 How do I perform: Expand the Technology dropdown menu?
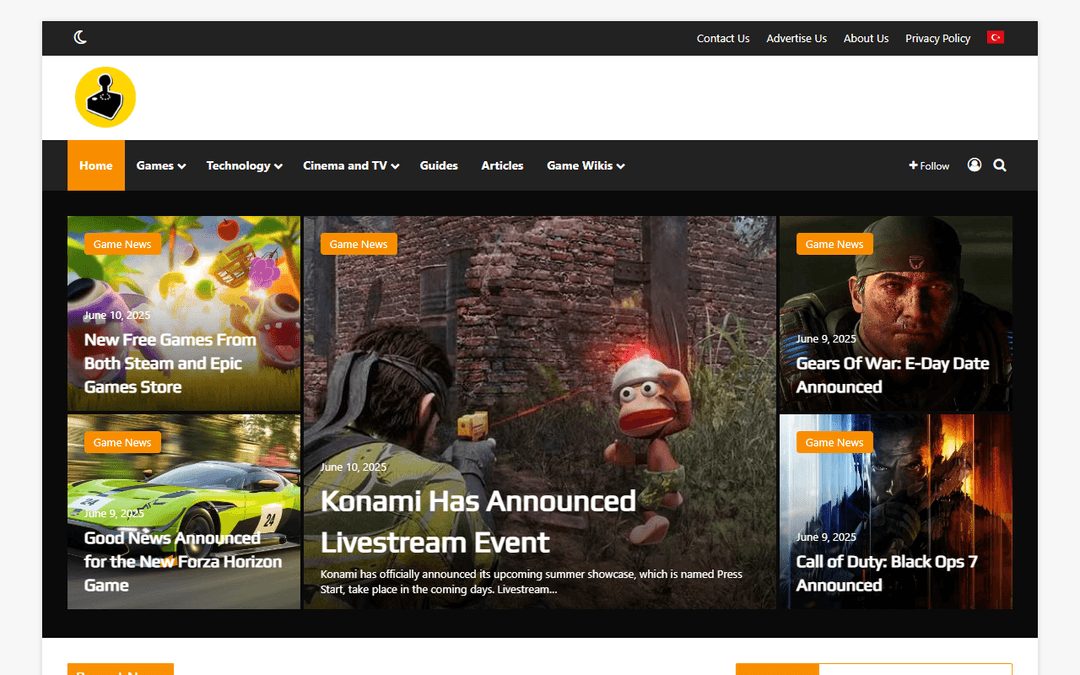(244, 165)
